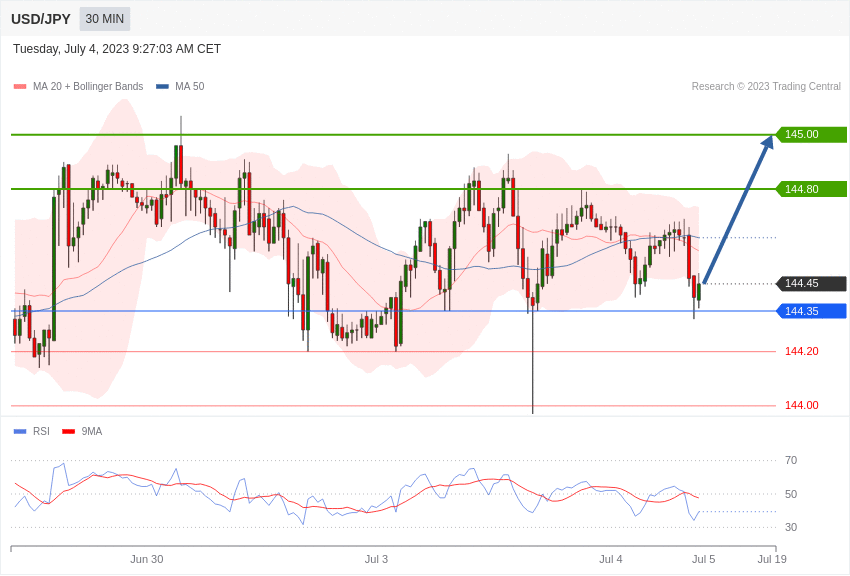
Task: Click the 30 MIN timeframe badge
Action: coord(105,19)
